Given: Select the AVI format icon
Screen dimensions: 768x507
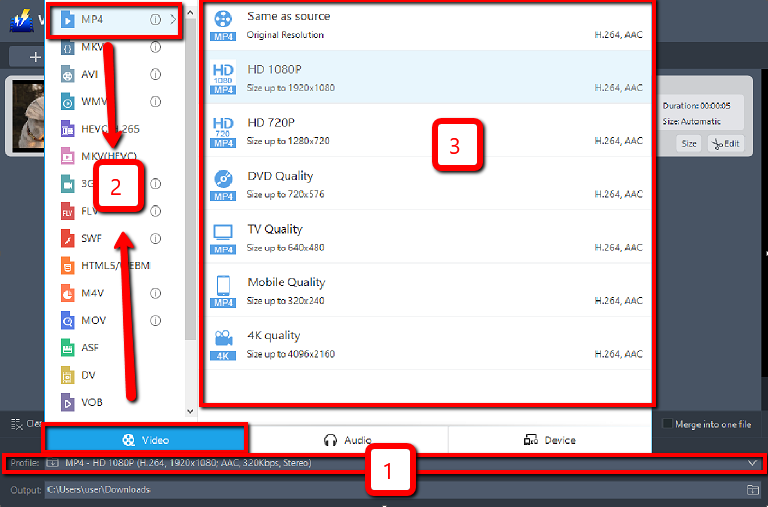Looking at the screenshot, I should 67,74.
